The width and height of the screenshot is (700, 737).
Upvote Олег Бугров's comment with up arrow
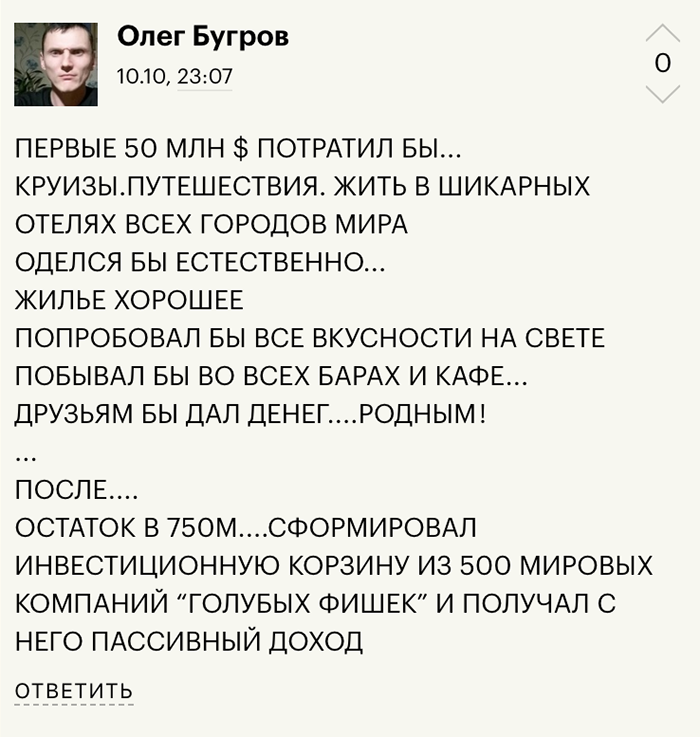point(663,33)
